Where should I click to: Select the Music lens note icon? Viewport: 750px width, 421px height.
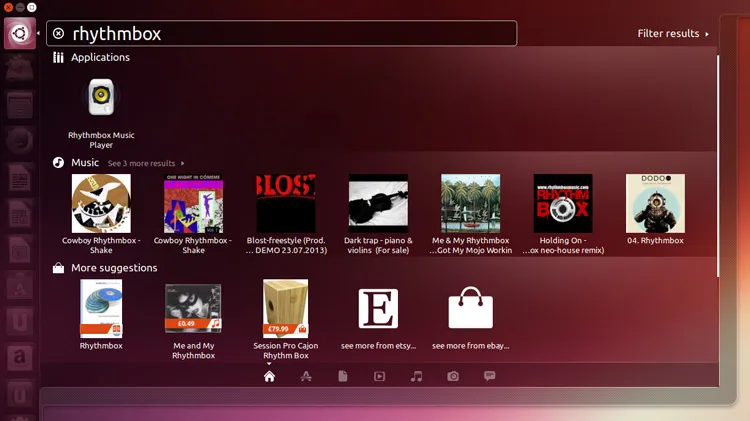[416, 376]
